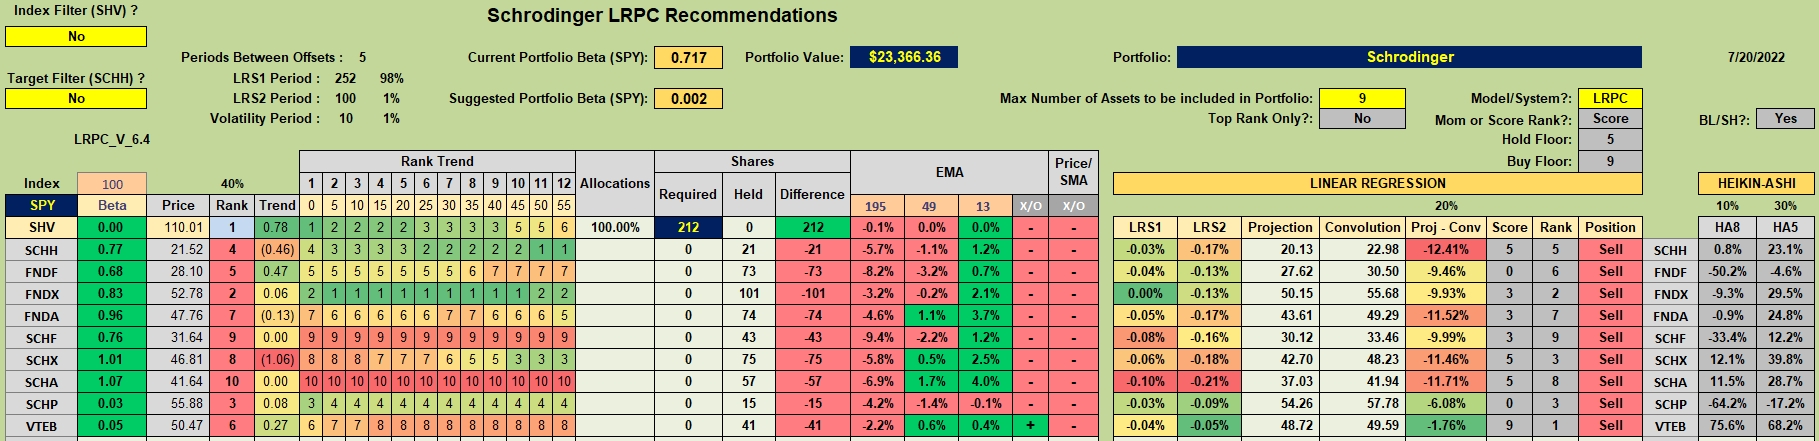Select the SPY index header cell
The width and height of the screenshot is (1819, 441).
click(x=41, y=205)
